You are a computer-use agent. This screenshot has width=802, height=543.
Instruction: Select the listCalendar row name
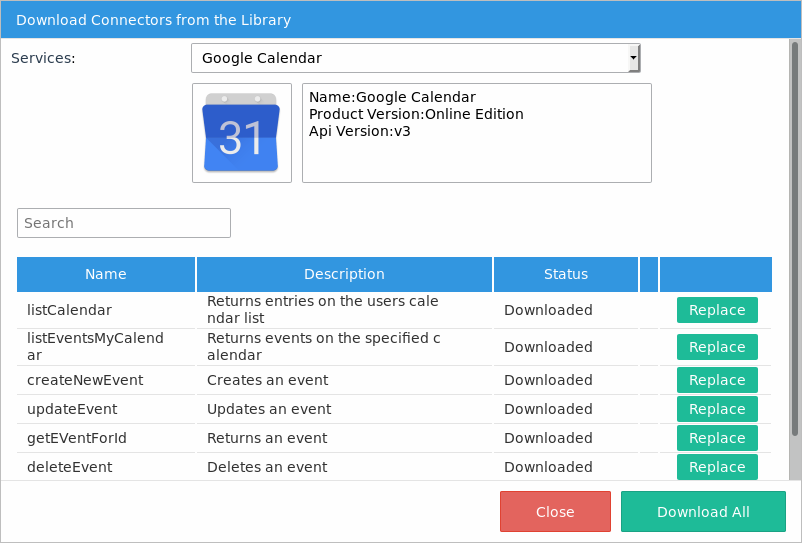click(x=69, y=310)
